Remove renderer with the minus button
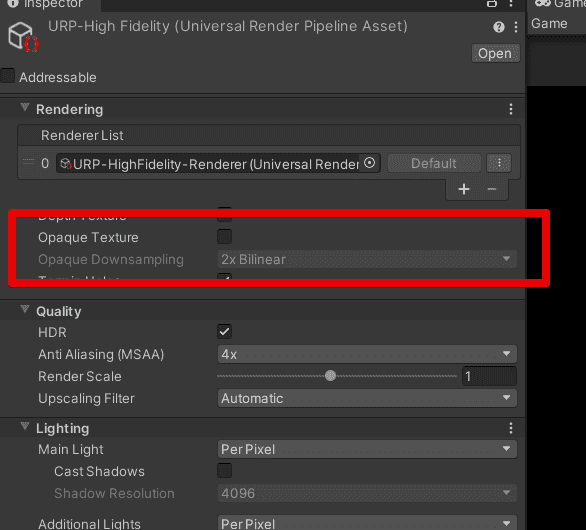Image resolution: width=586 pixels, height=530 pixels. [x=491, y=189]
